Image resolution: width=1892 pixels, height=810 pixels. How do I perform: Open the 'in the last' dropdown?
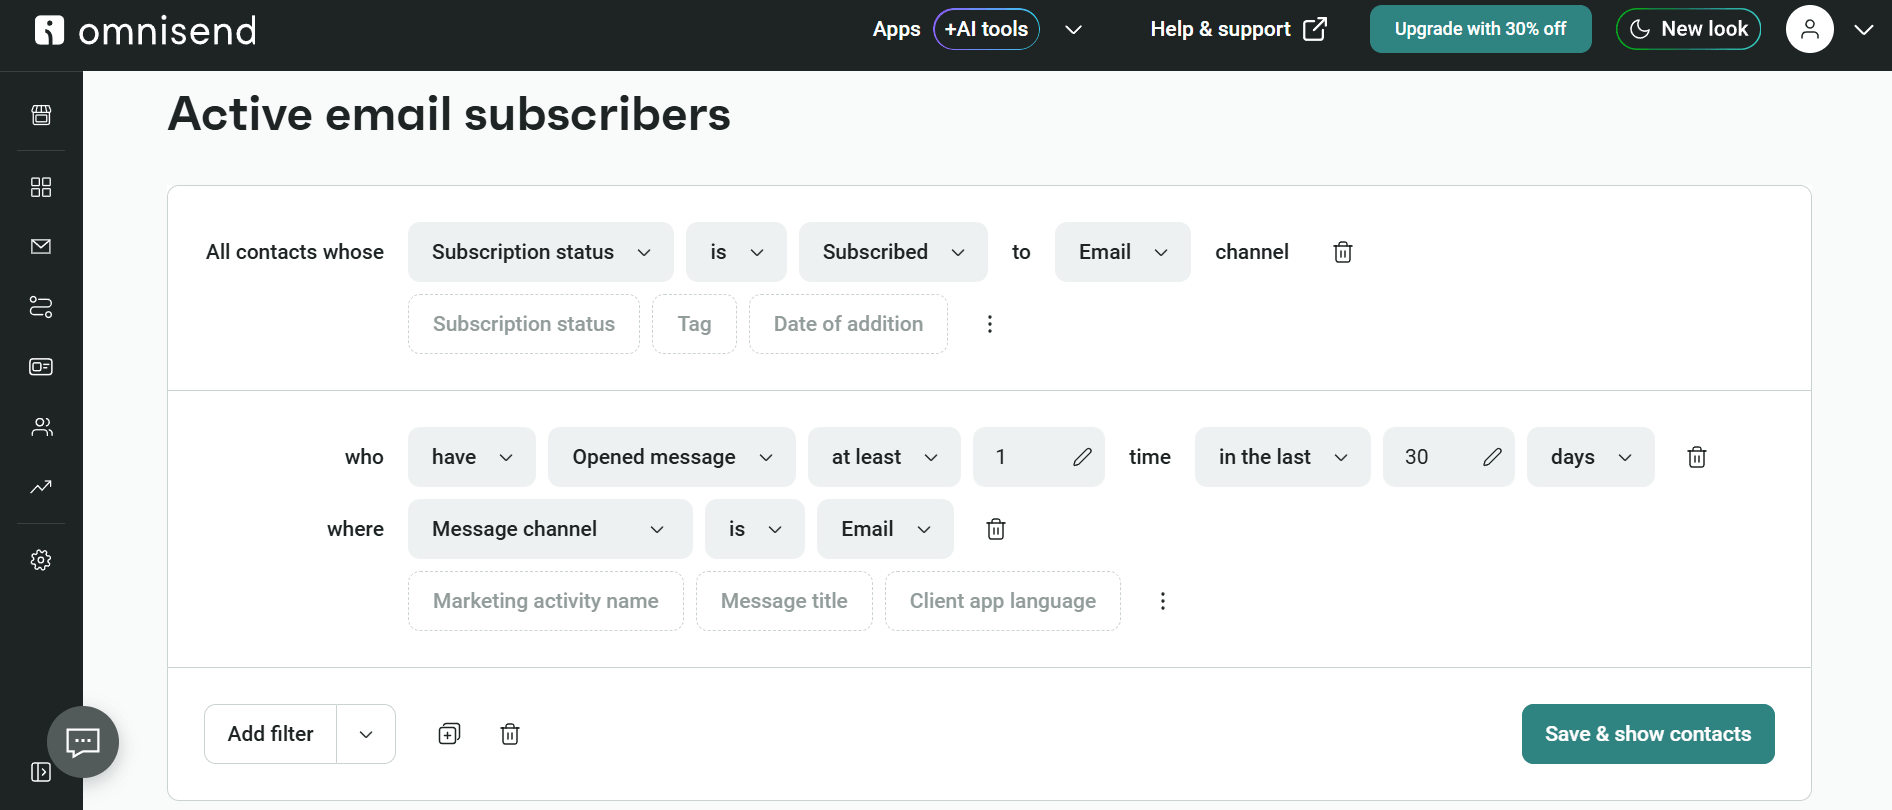[x=1283, y=457]
